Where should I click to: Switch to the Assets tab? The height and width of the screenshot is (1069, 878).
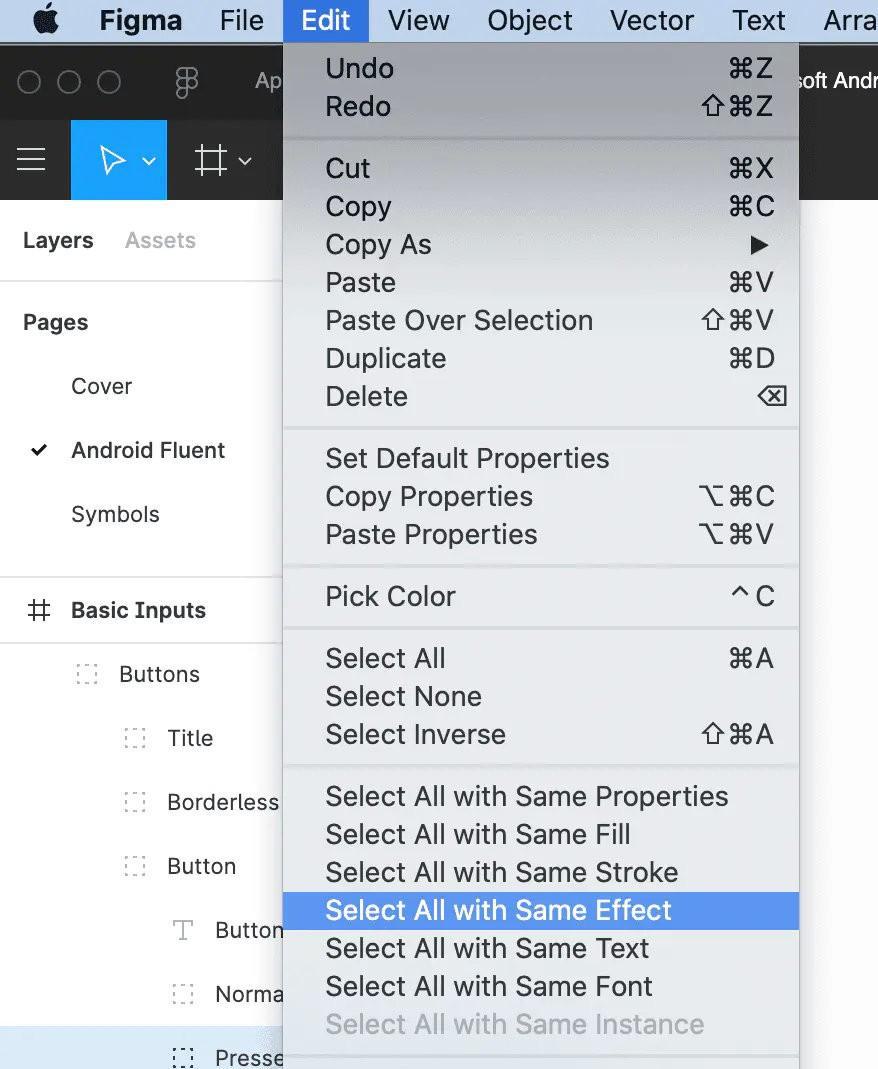(x=160, y=240)
